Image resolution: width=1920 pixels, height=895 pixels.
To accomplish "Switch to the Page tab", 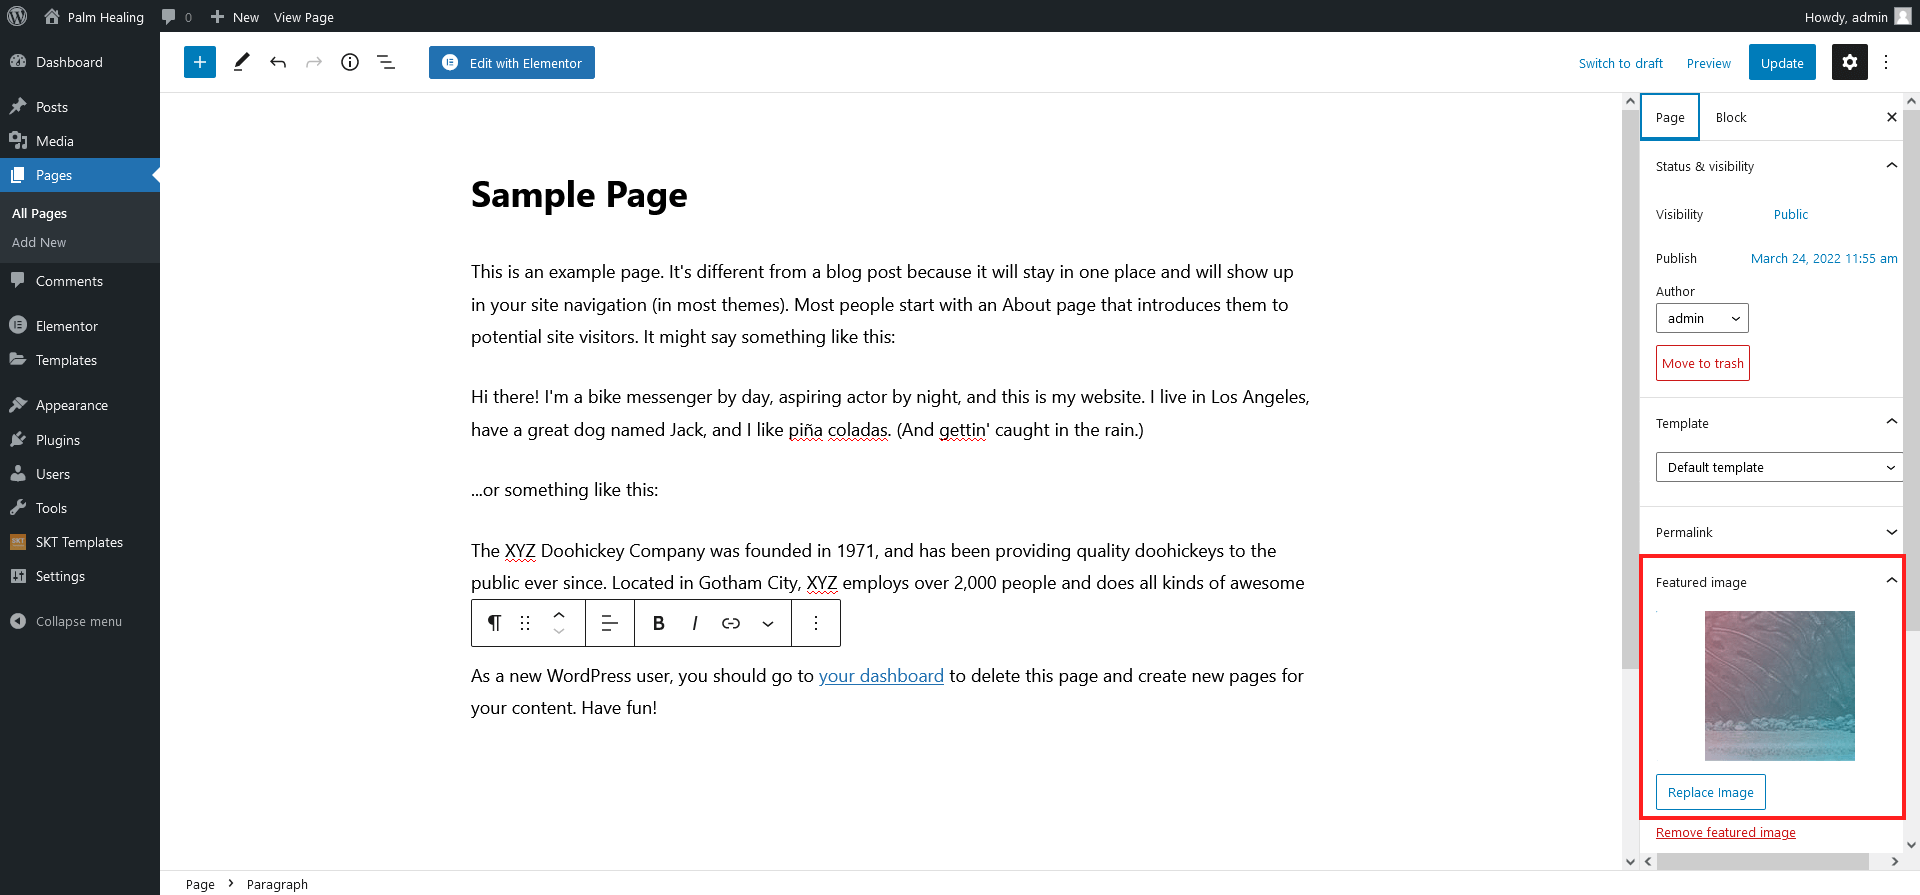I will (x=1670, y=117).
